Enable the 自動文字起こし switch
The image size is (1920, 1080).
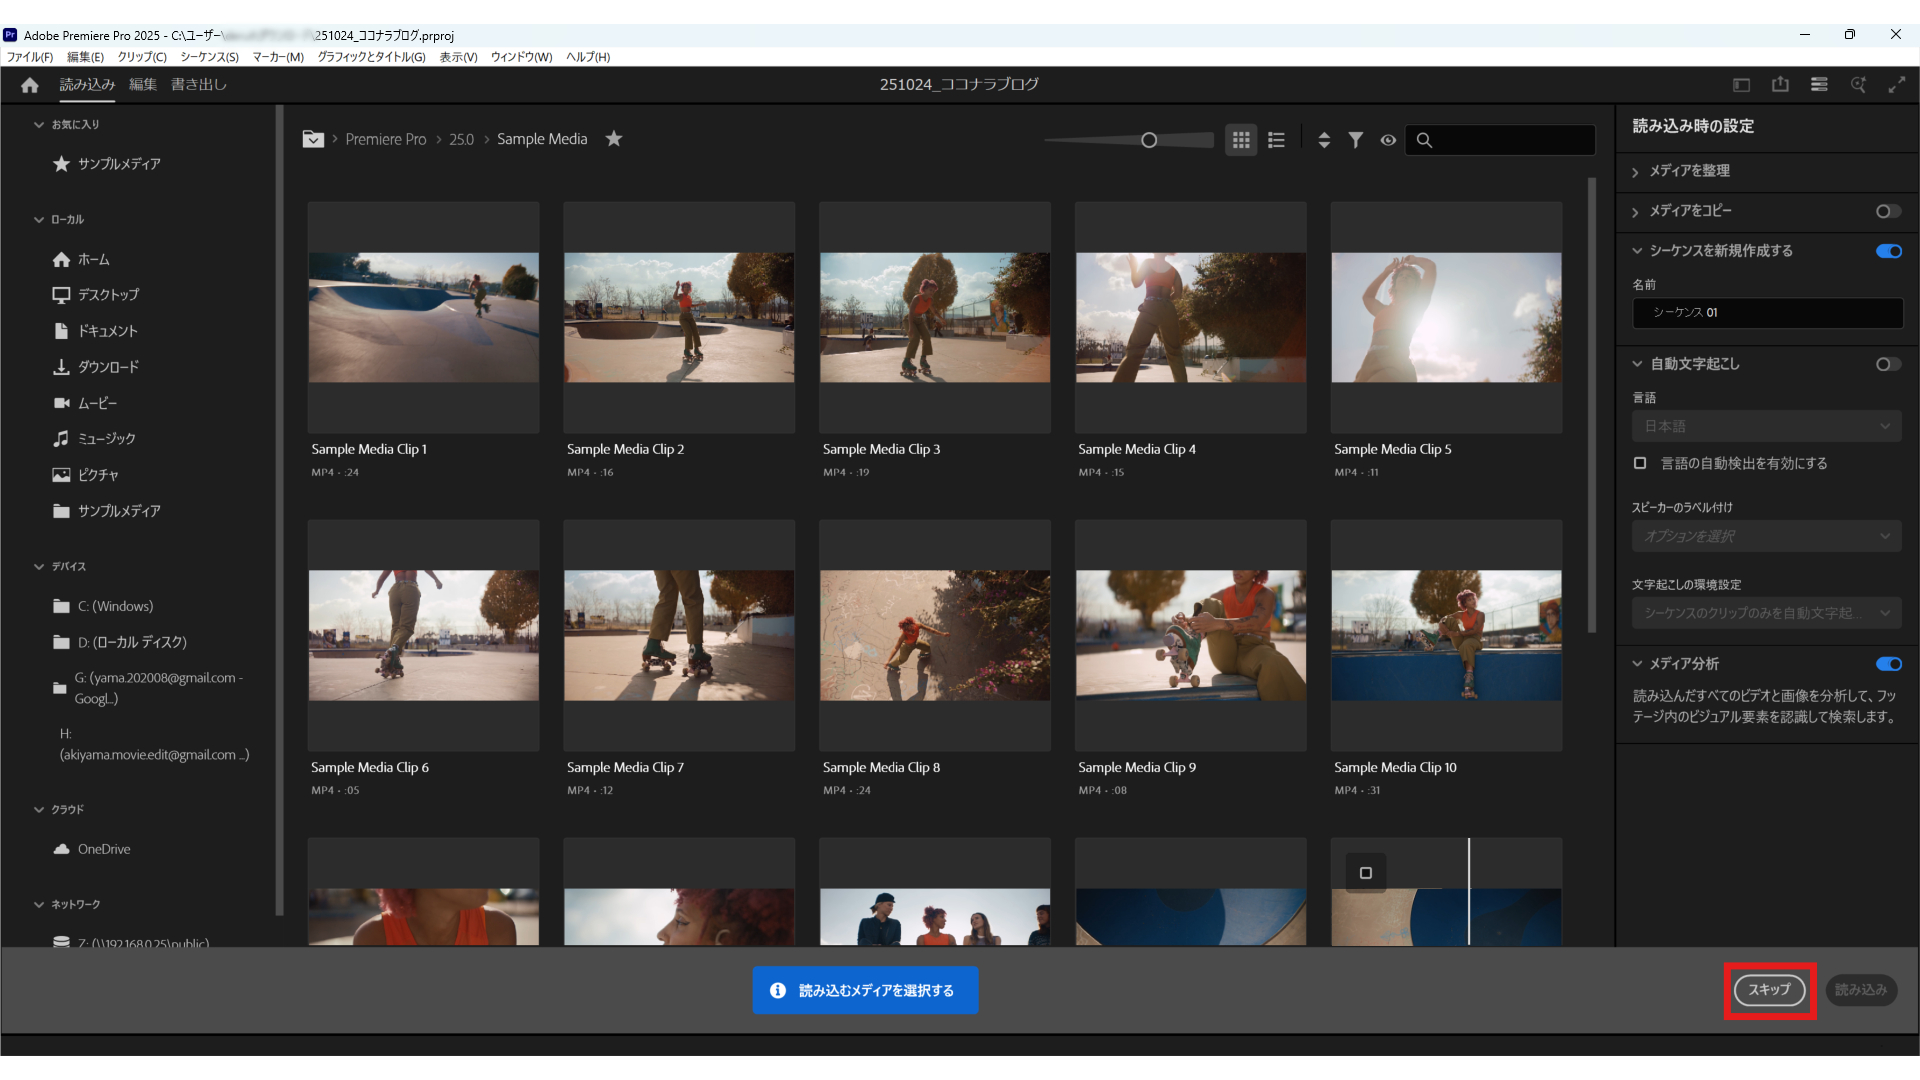pos(1888,364)
